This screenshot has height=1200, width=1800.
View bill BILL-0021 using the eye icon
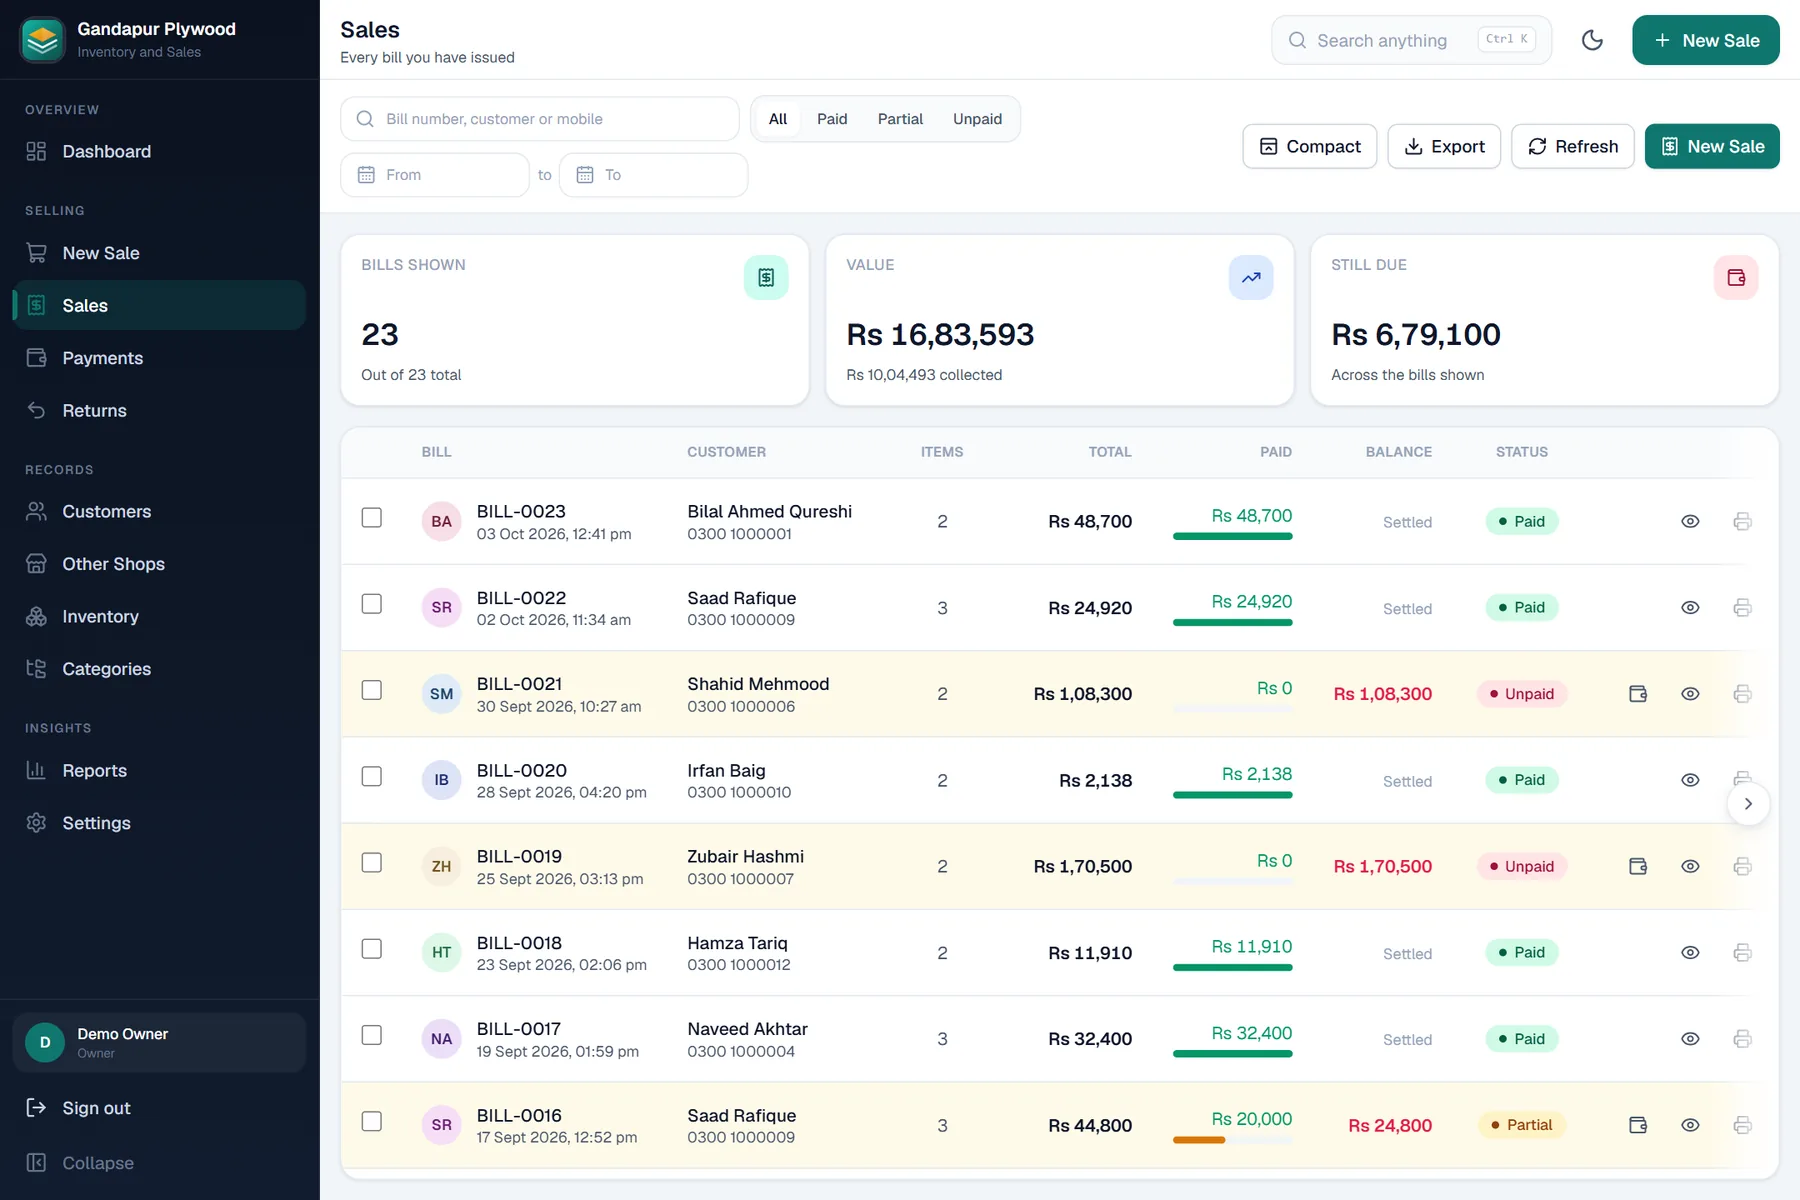tap(1690, 694)
